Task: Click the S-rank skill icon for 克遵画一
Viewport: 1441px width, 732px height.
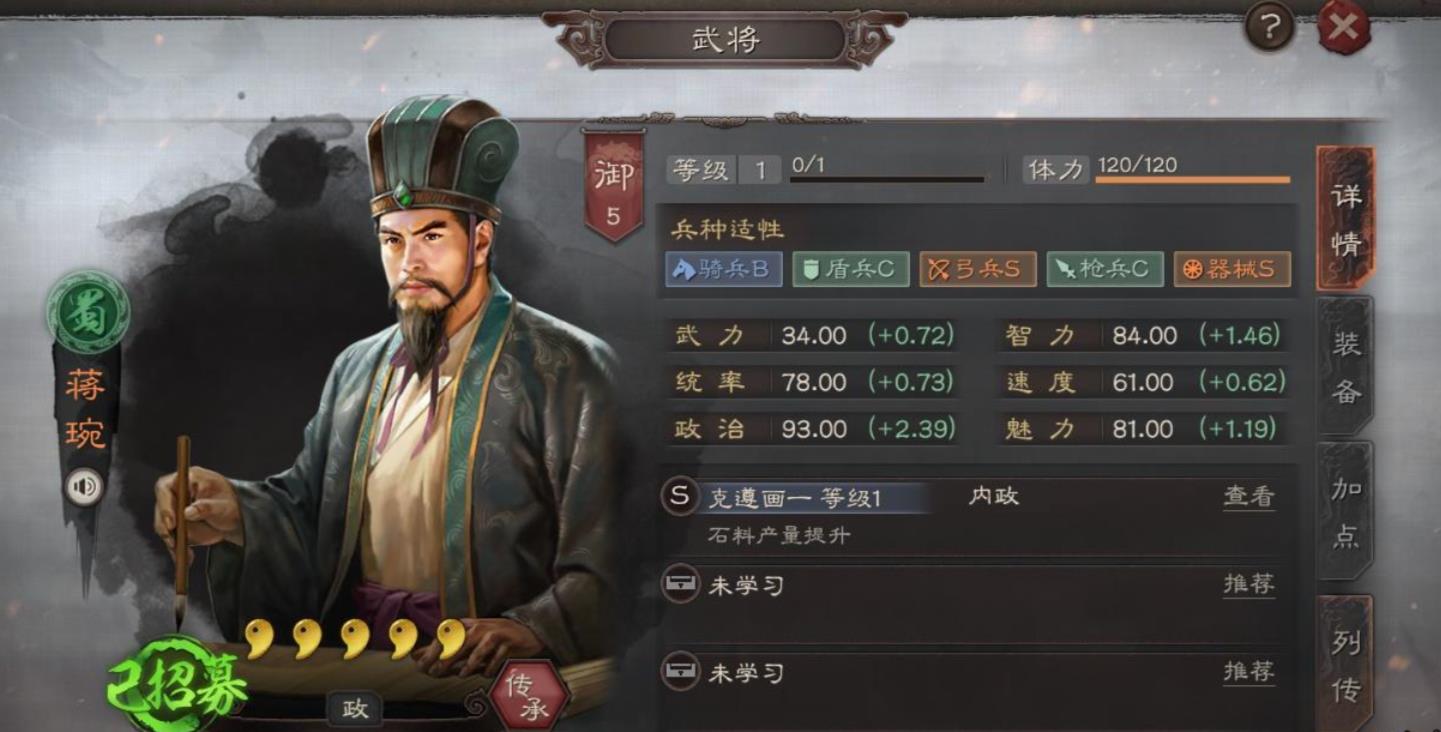Action: pos(680,496)
